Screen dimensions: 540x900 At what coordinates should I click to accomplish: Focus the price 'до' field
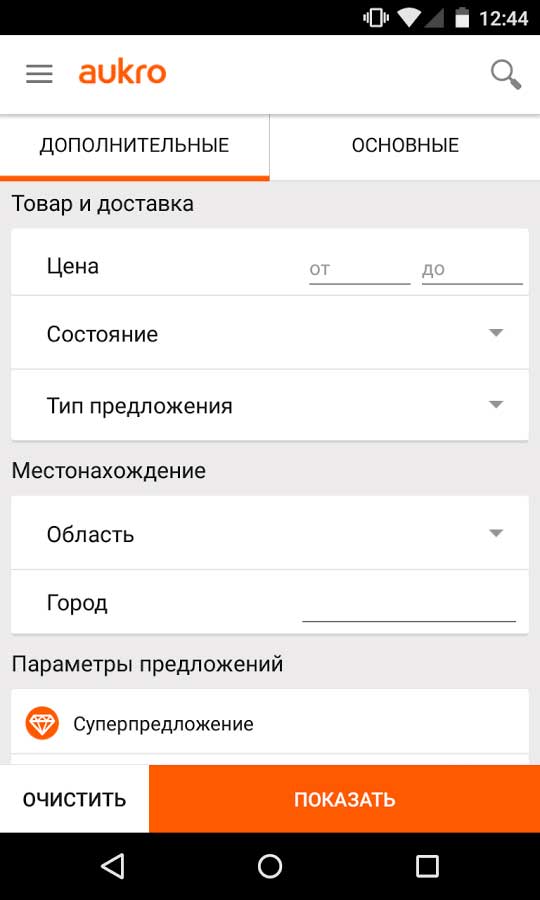click(x=472, y=269)
